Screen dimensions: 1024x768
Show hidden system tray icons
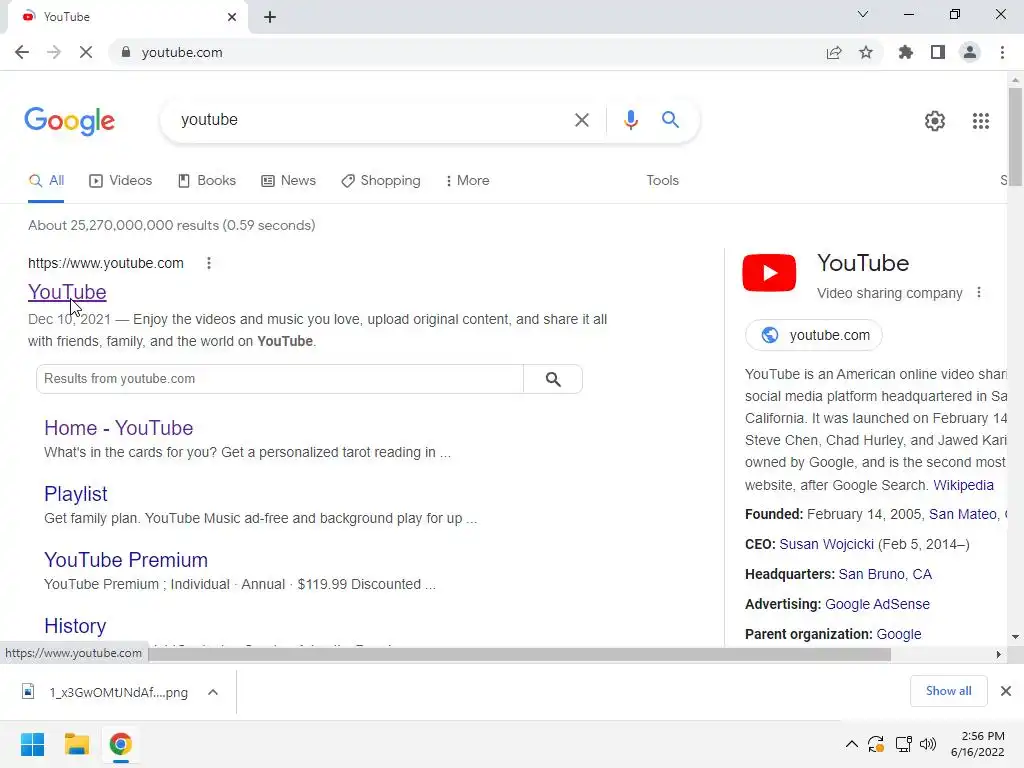852,744
